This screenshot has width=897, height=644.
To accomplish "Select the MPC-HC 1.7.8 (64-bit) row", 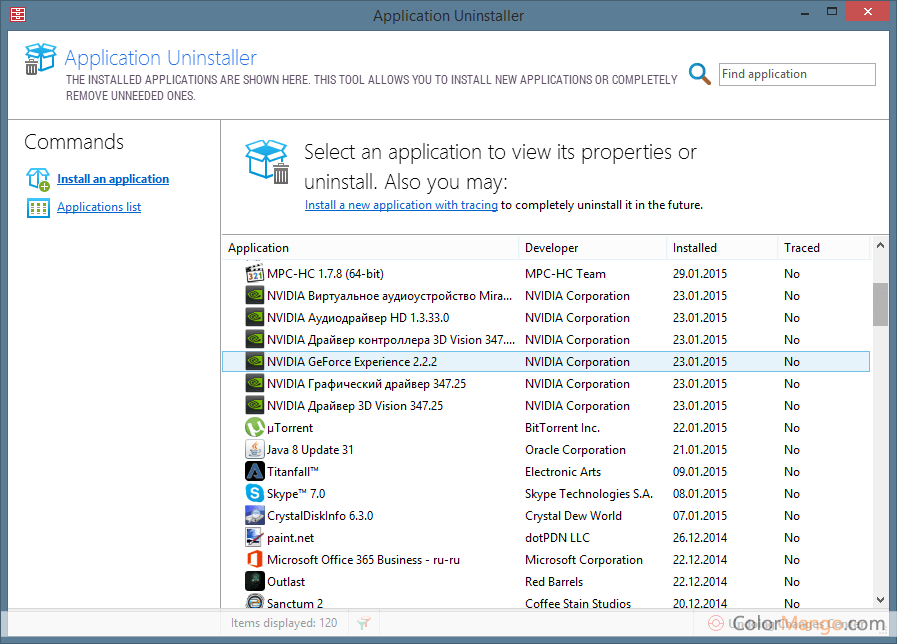I will point(546,273).
